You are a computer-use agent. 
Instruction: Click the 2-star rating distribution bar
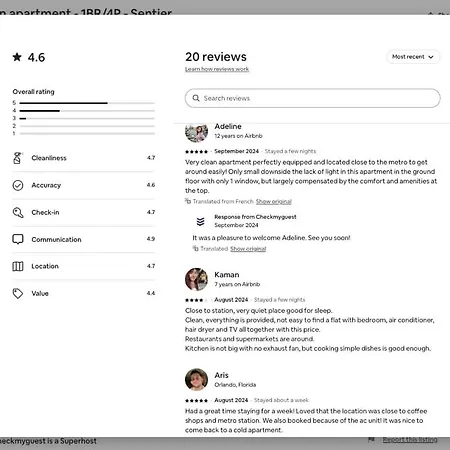point(87,126)
